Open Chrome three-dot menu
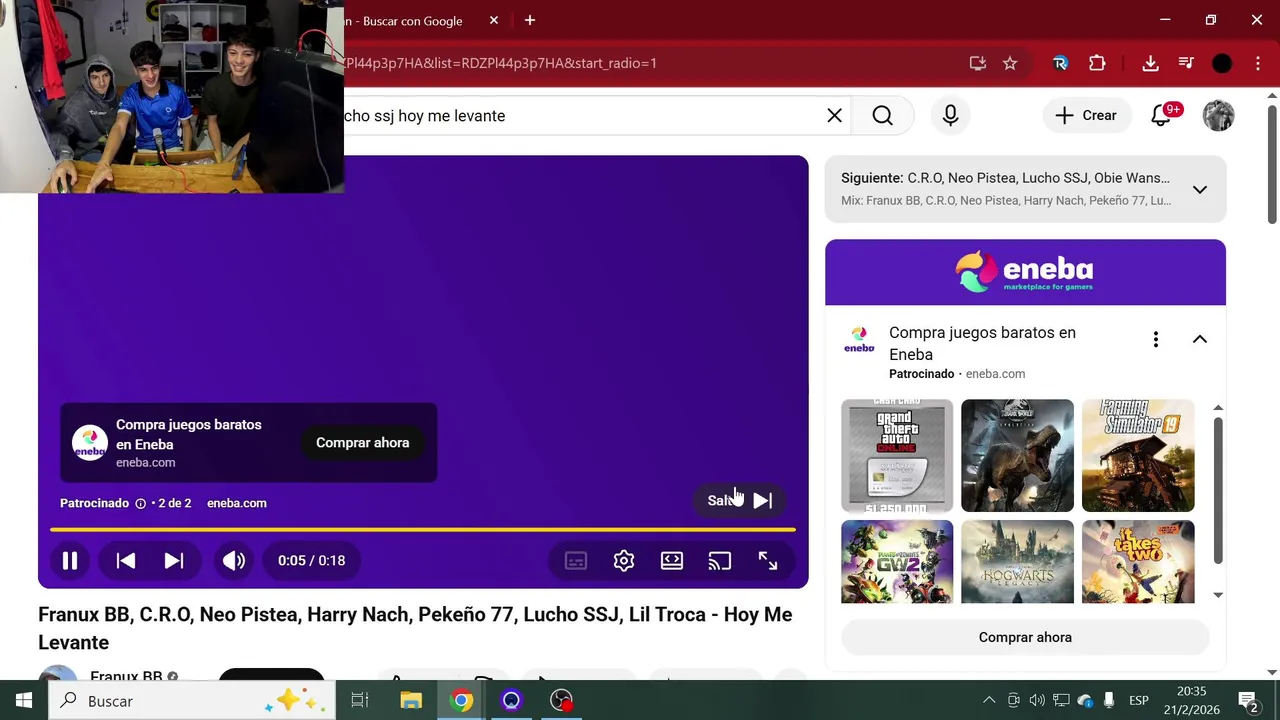 tap(1257, 63)
